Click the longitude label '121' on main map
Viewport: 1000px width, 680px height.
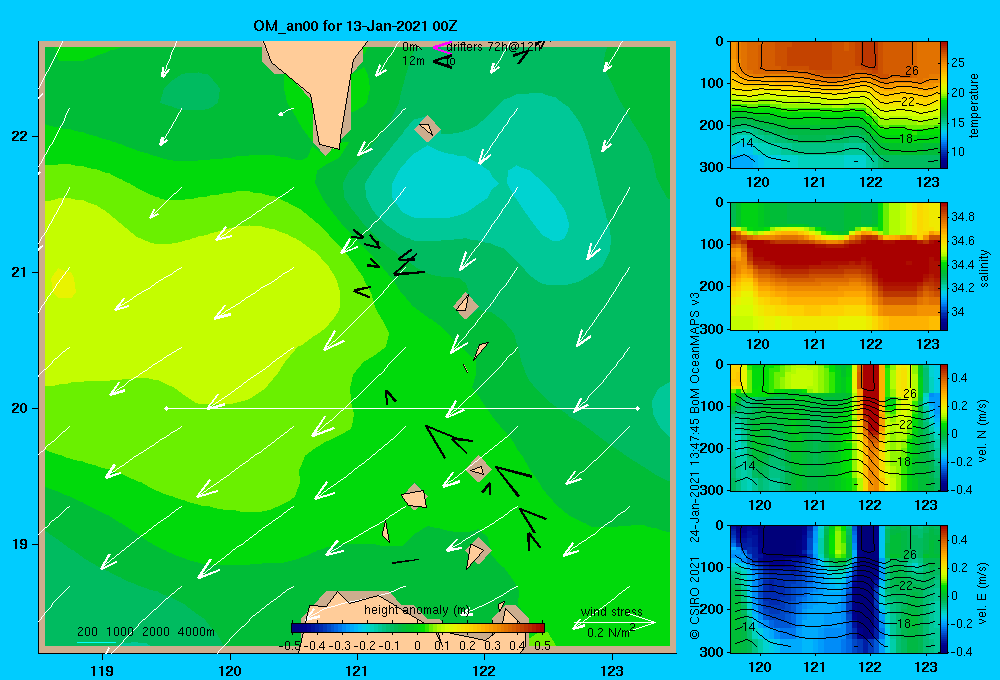(x=357, y=670)
